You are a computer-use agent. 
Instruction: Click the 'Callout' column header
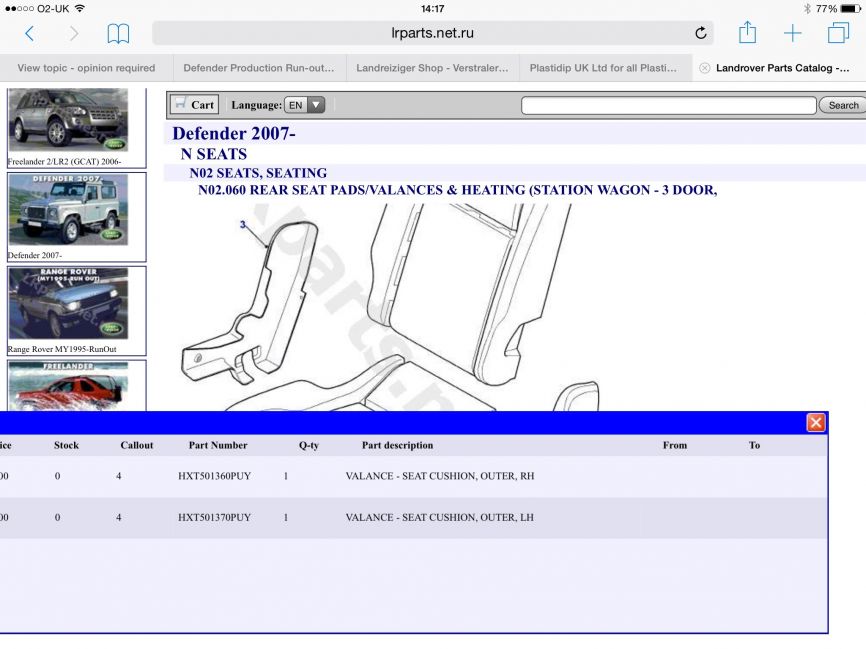click(x=136, y=445)
